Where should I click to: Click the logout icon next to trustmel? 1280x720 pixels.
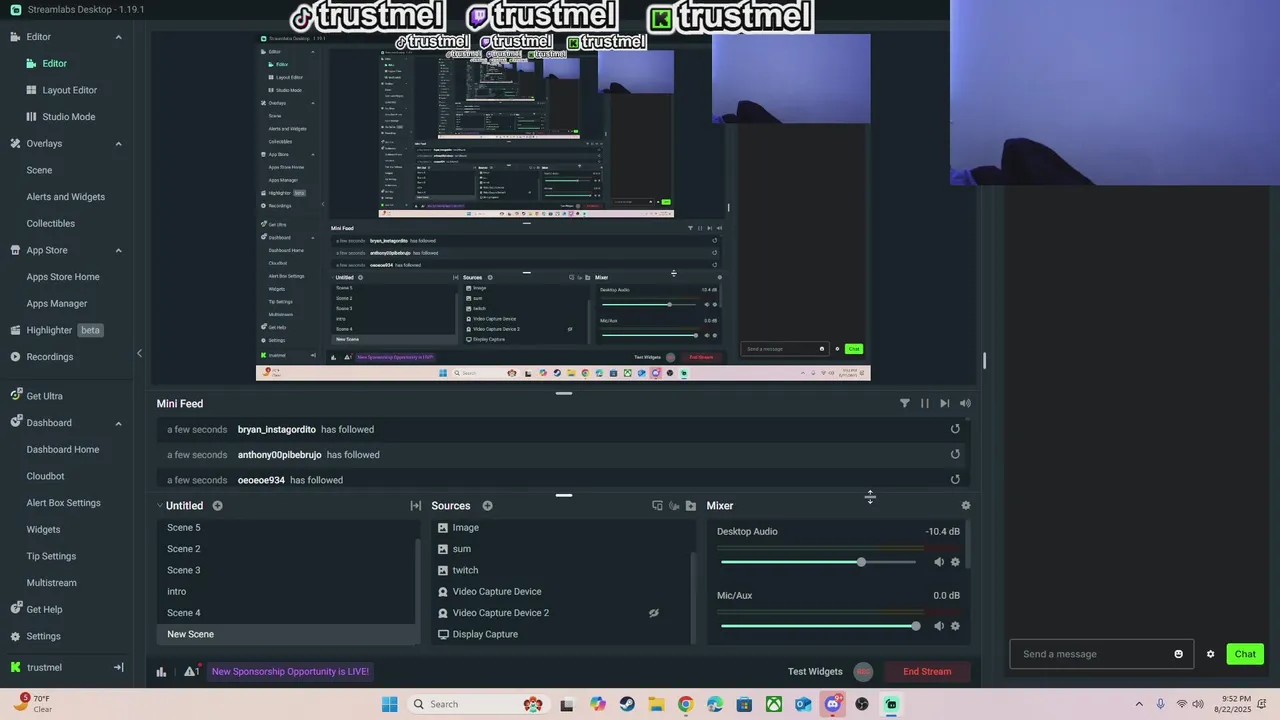click(118, 667)
